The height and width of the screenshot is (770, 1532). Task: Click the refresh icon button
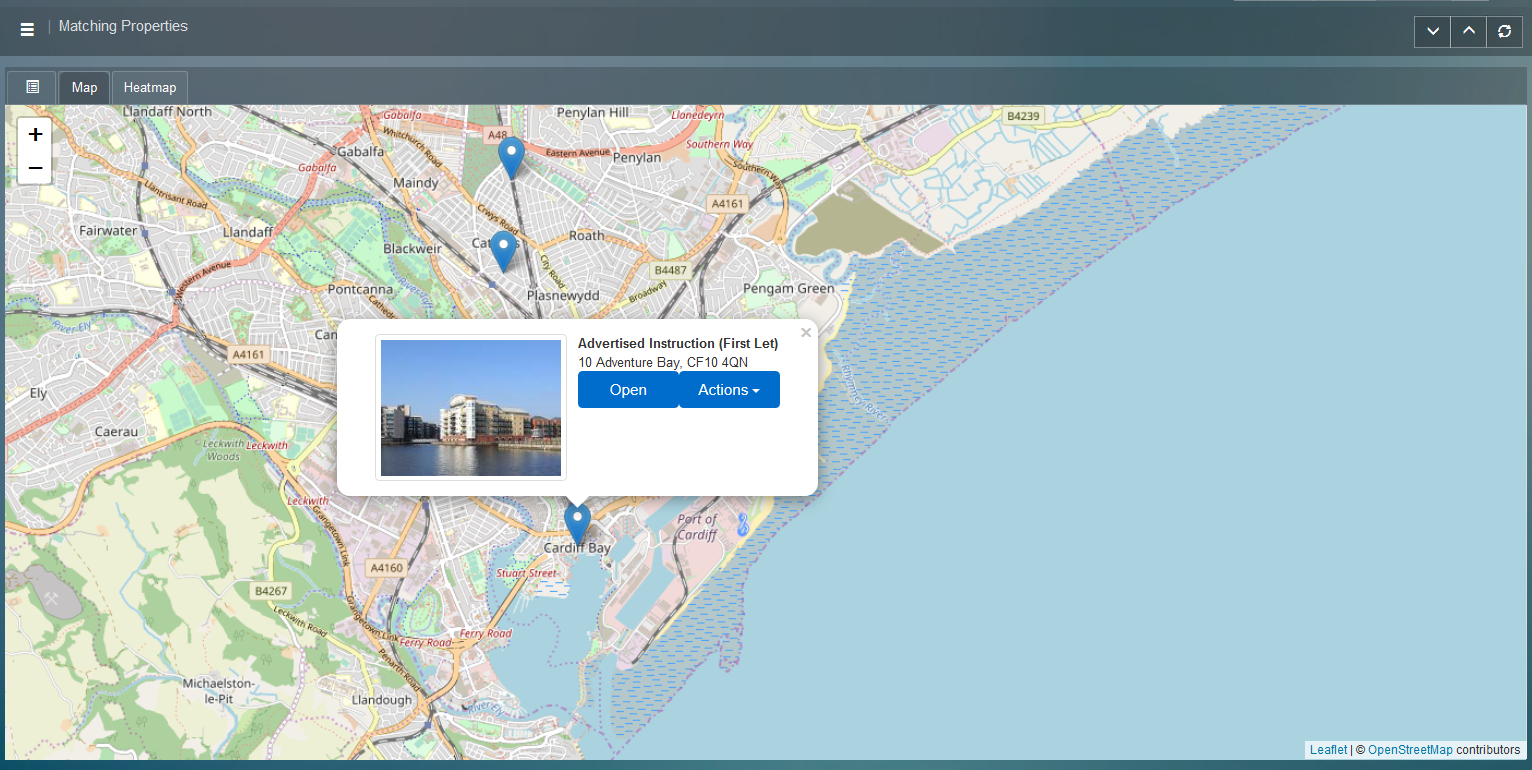(x=1504, y=32)
